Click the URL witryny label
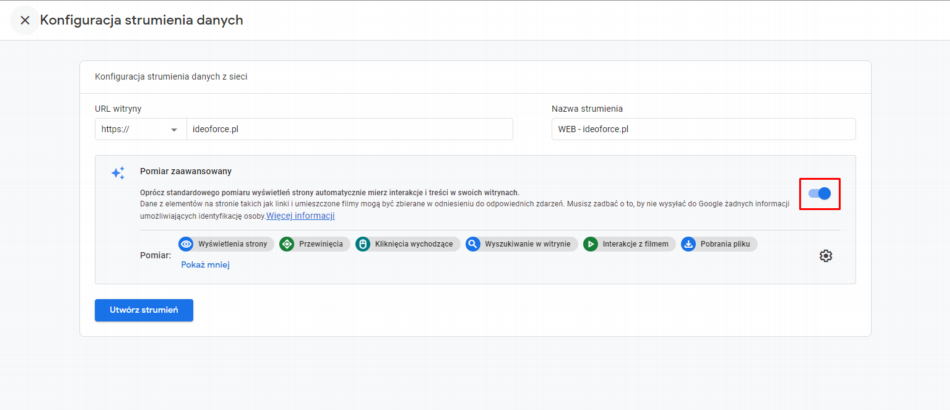The width and height of the screenshot is (950, 410). click(123, 108)
